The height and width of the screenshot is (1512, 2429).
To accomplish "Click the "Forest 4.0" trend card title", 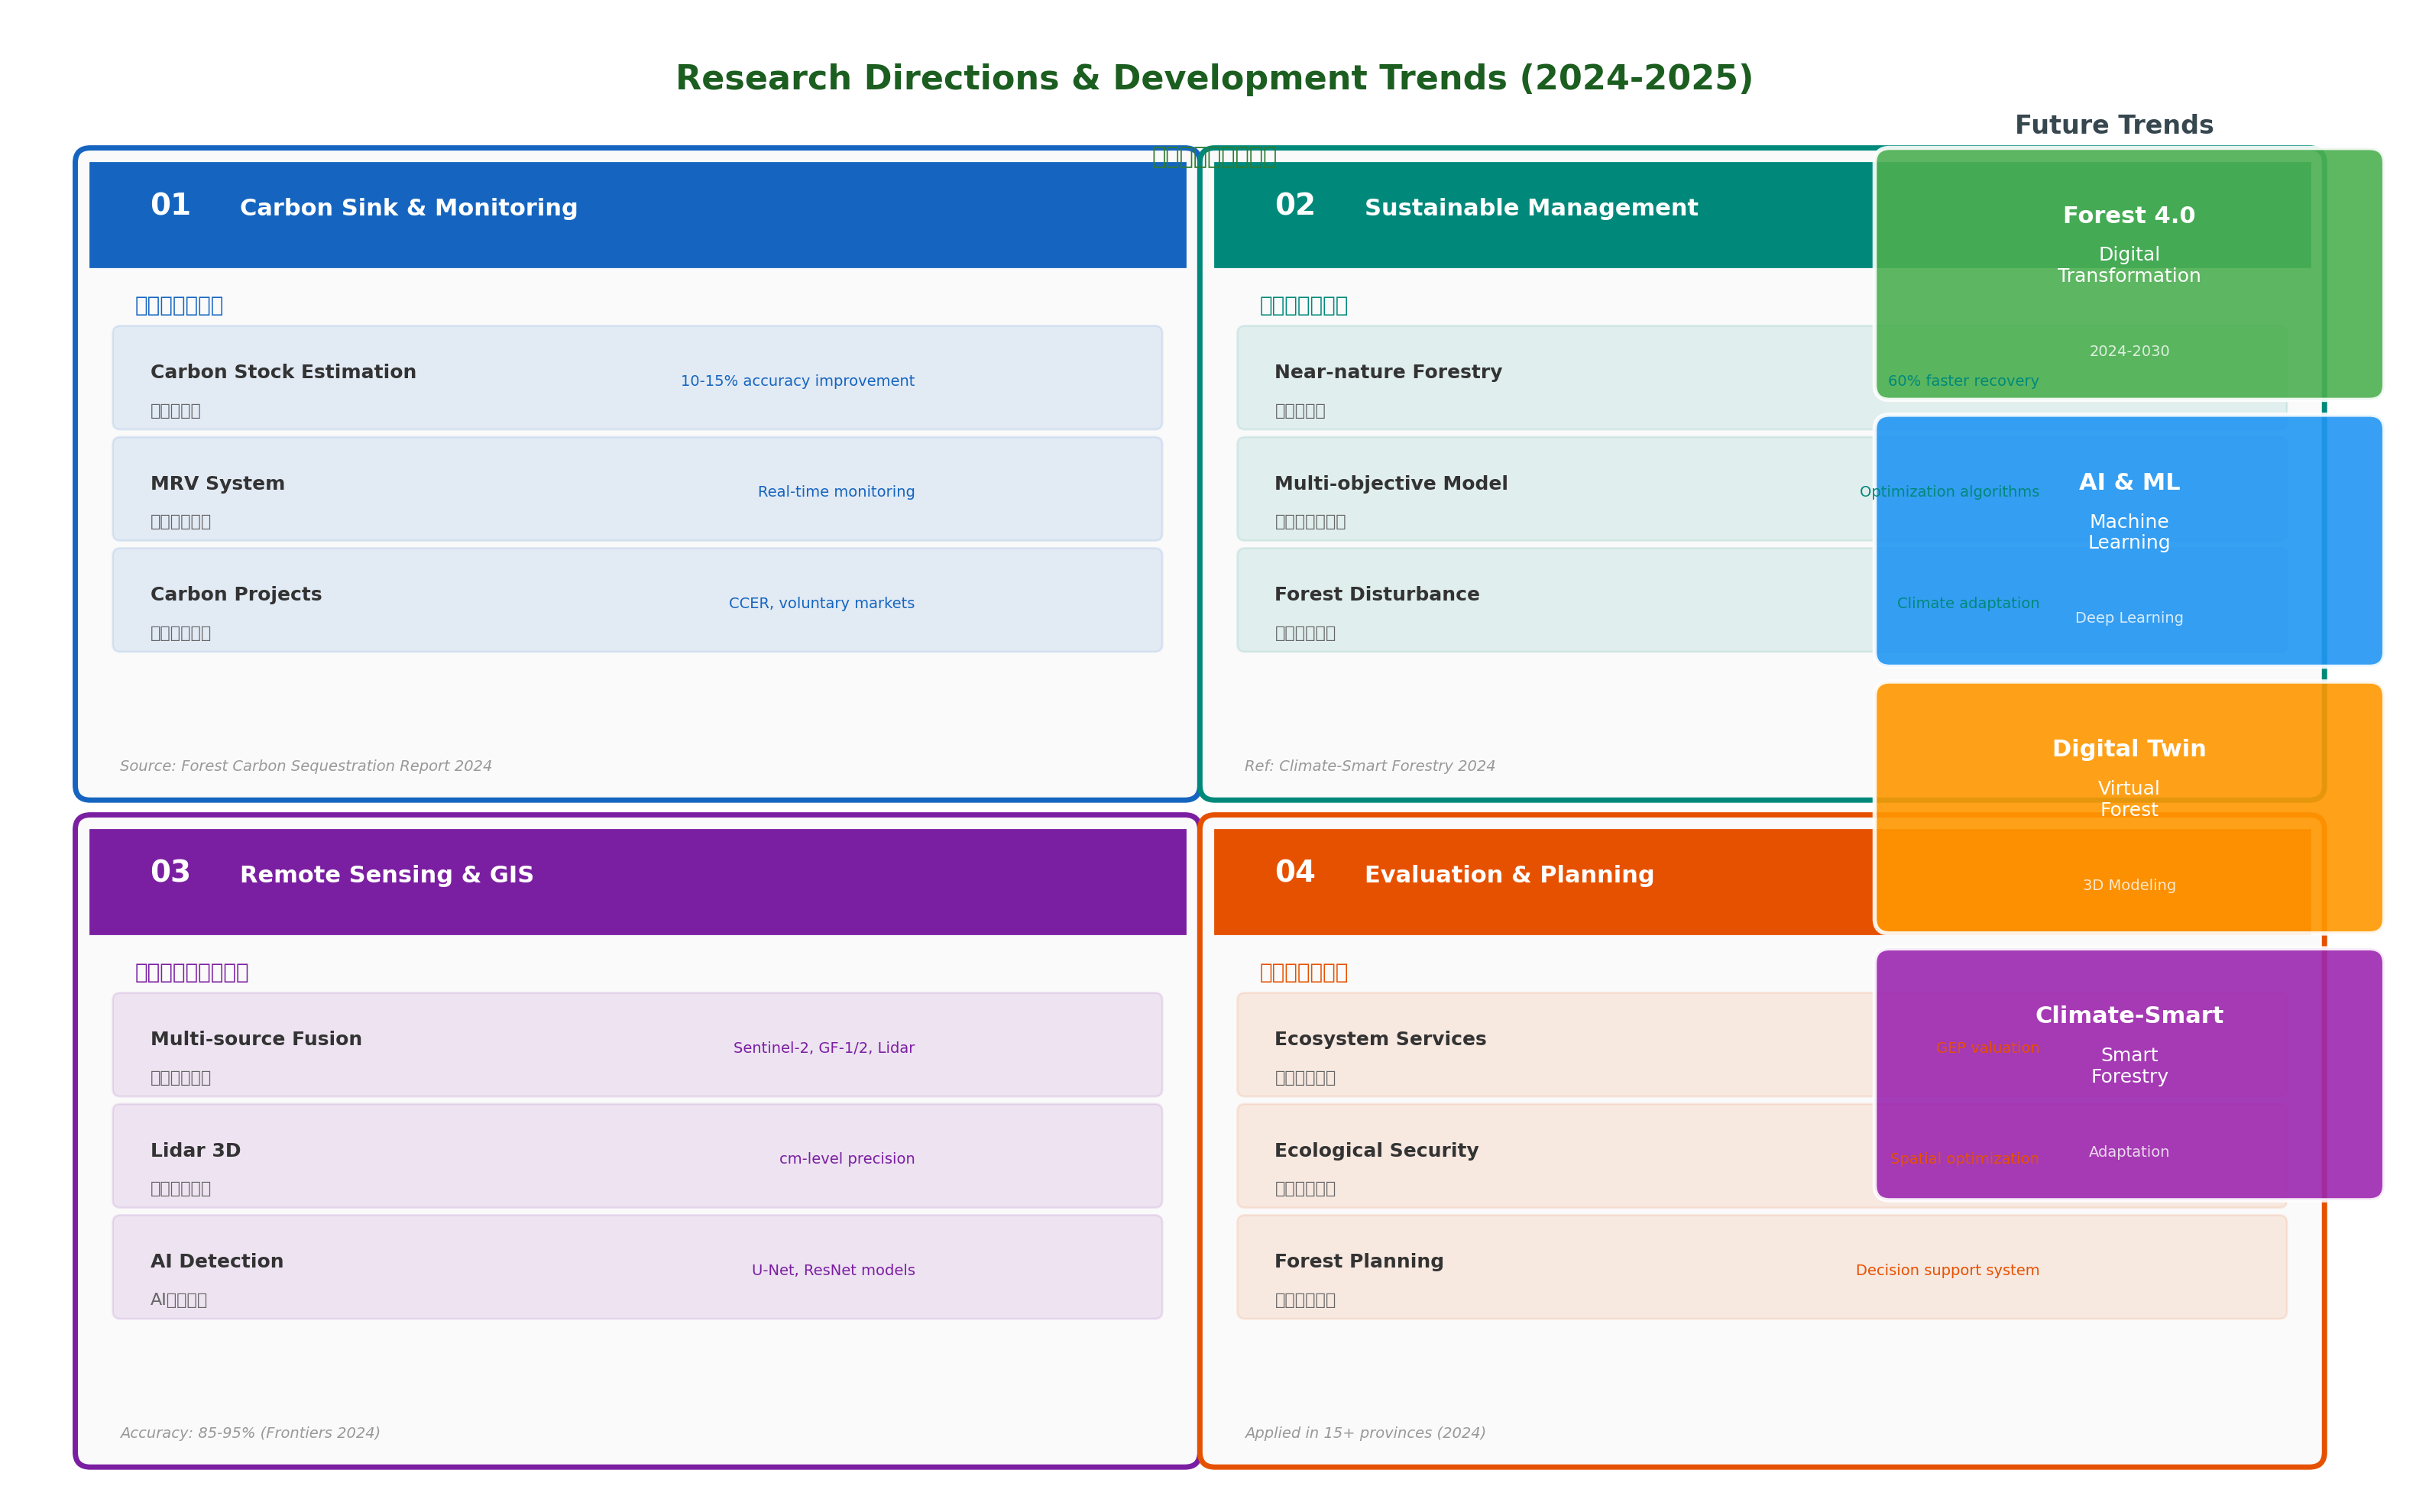I will (2129, 215).
